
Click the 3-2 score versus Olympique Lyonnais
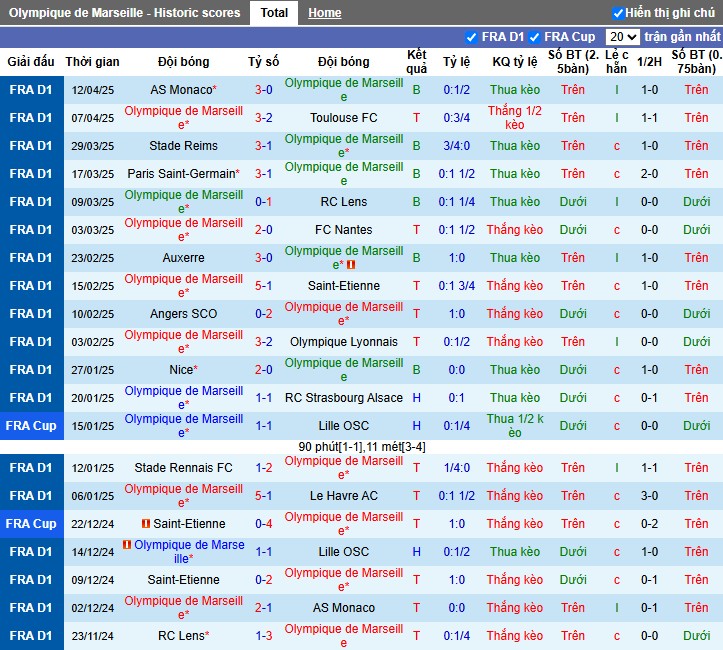coord(264,342)
